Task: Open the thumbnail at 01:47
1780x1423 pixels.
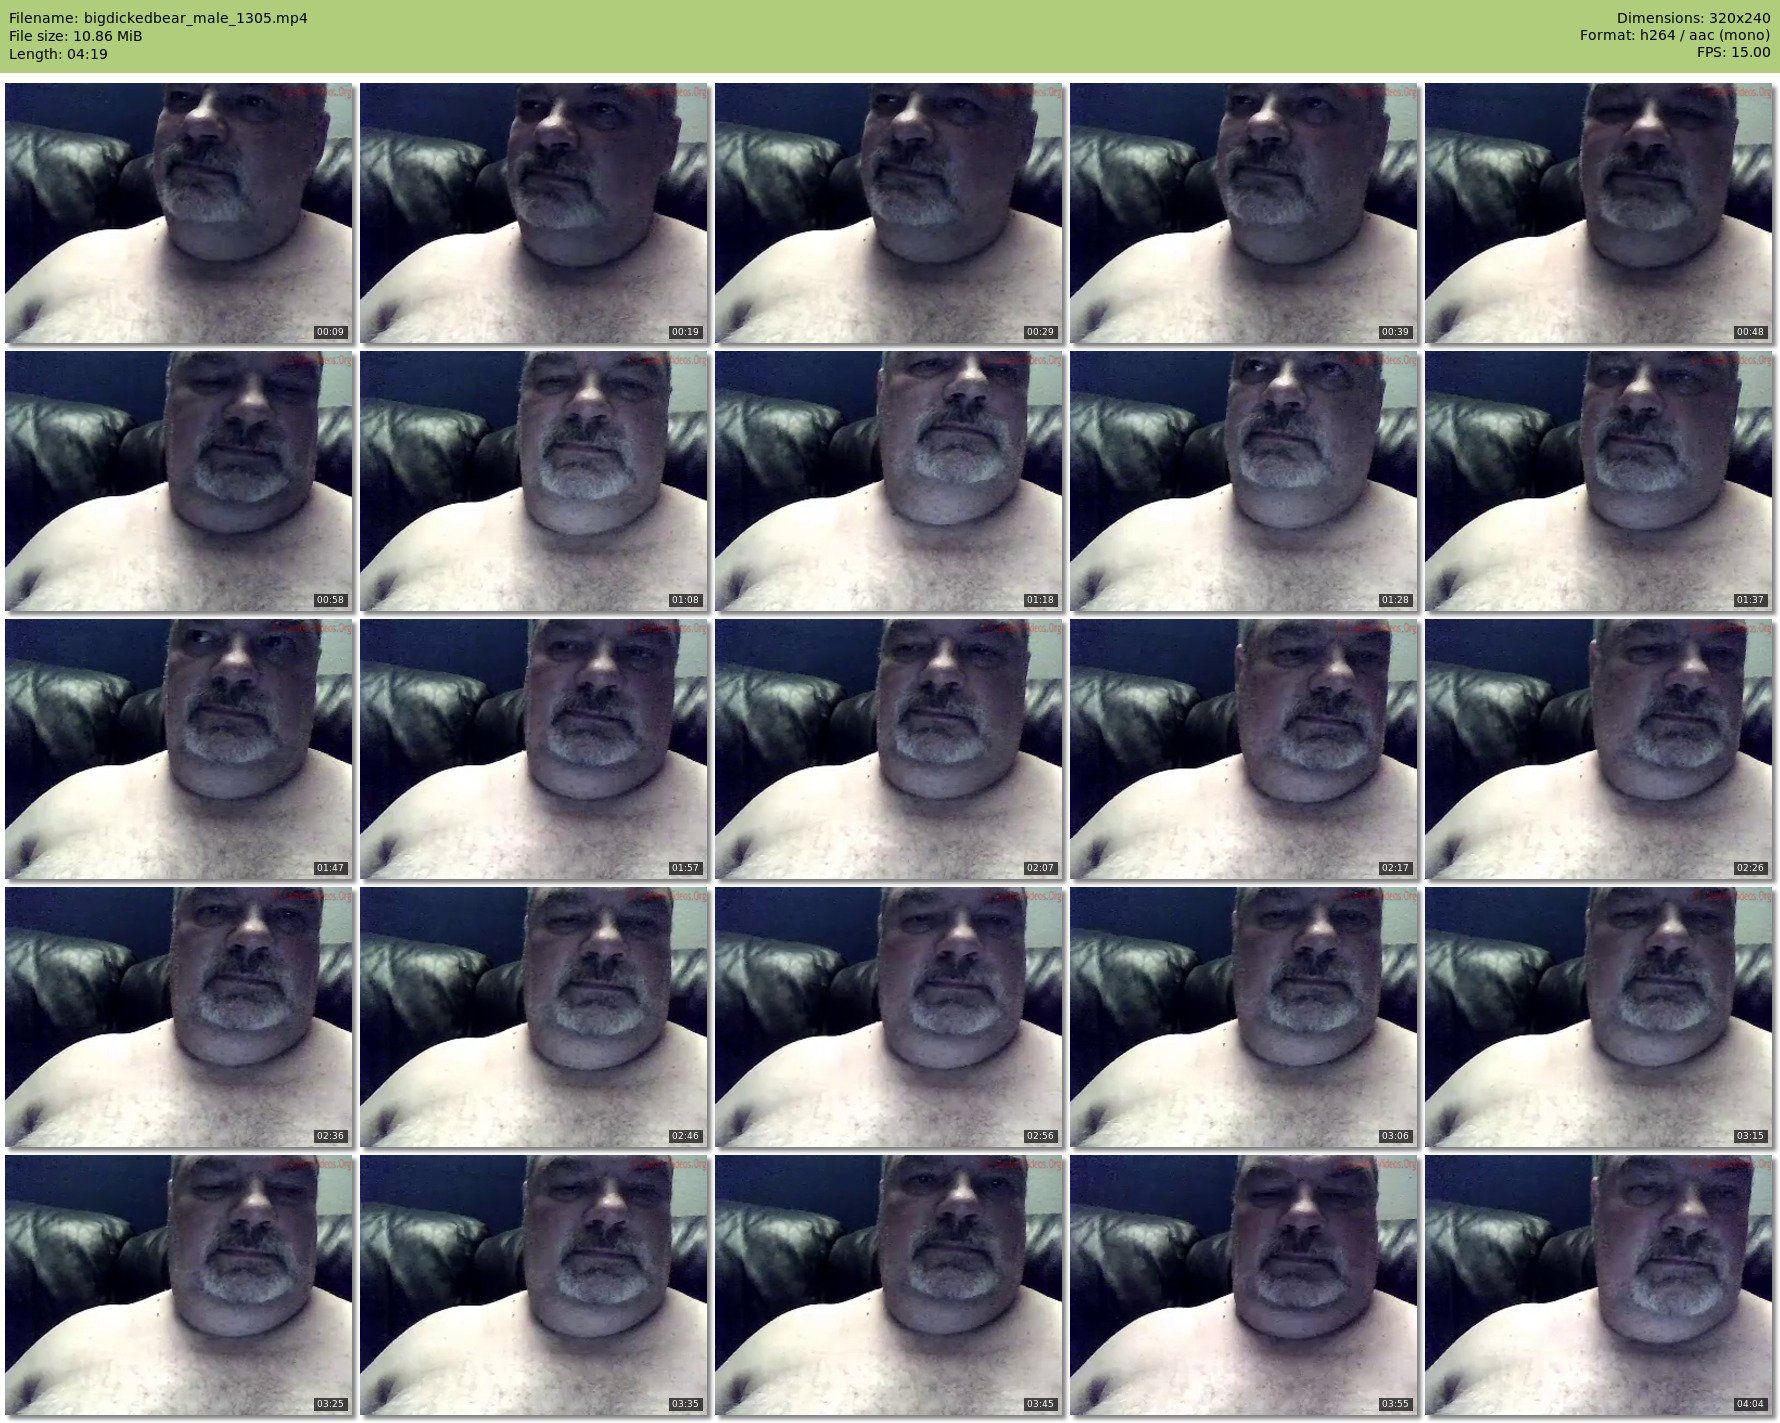Action: (x=178, y=749)
